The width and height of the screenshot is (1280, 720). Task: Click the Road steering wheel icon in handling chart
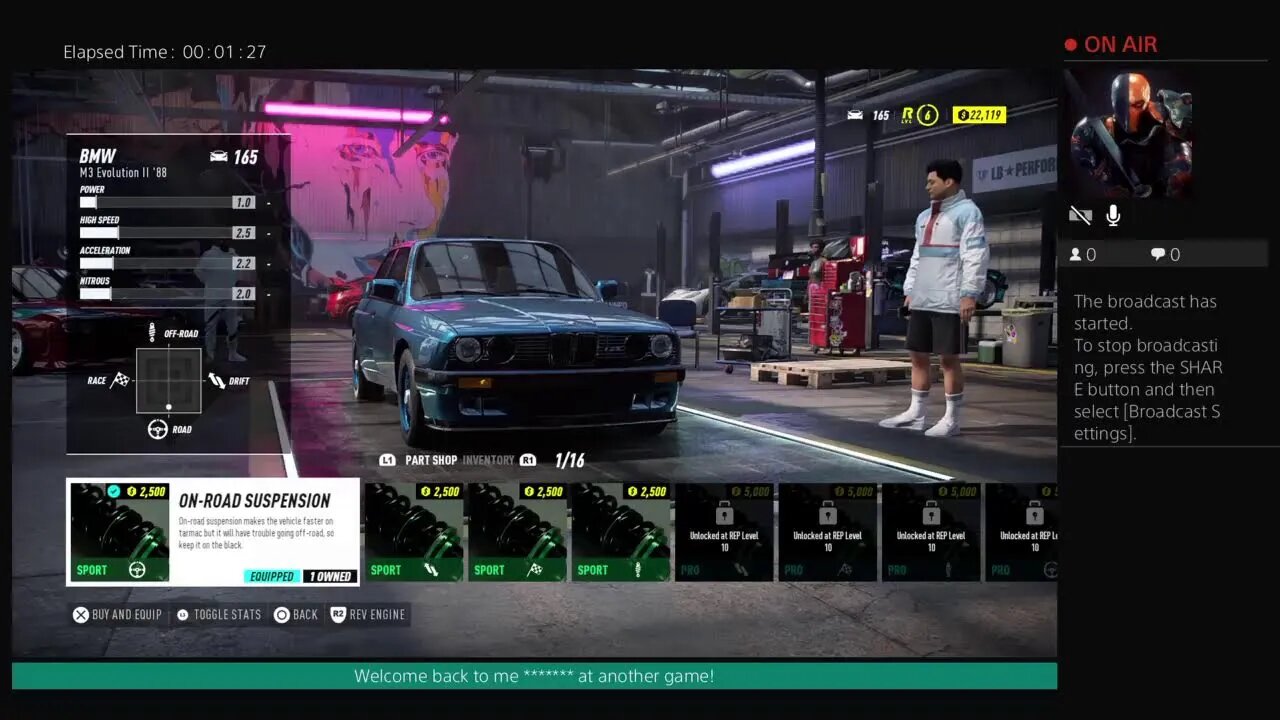(157, 429)
